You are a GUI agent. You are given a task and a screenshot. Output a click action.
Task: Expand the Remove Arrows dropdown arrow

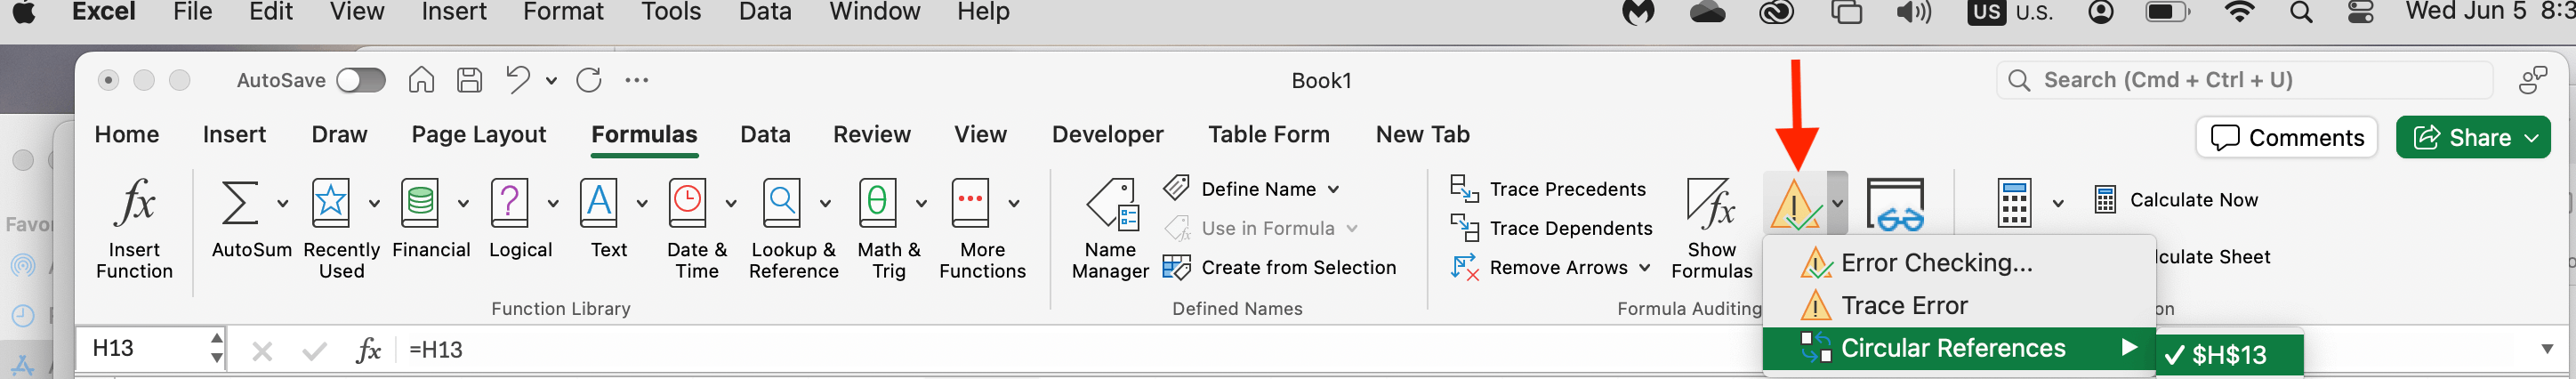click(1645, 268)
